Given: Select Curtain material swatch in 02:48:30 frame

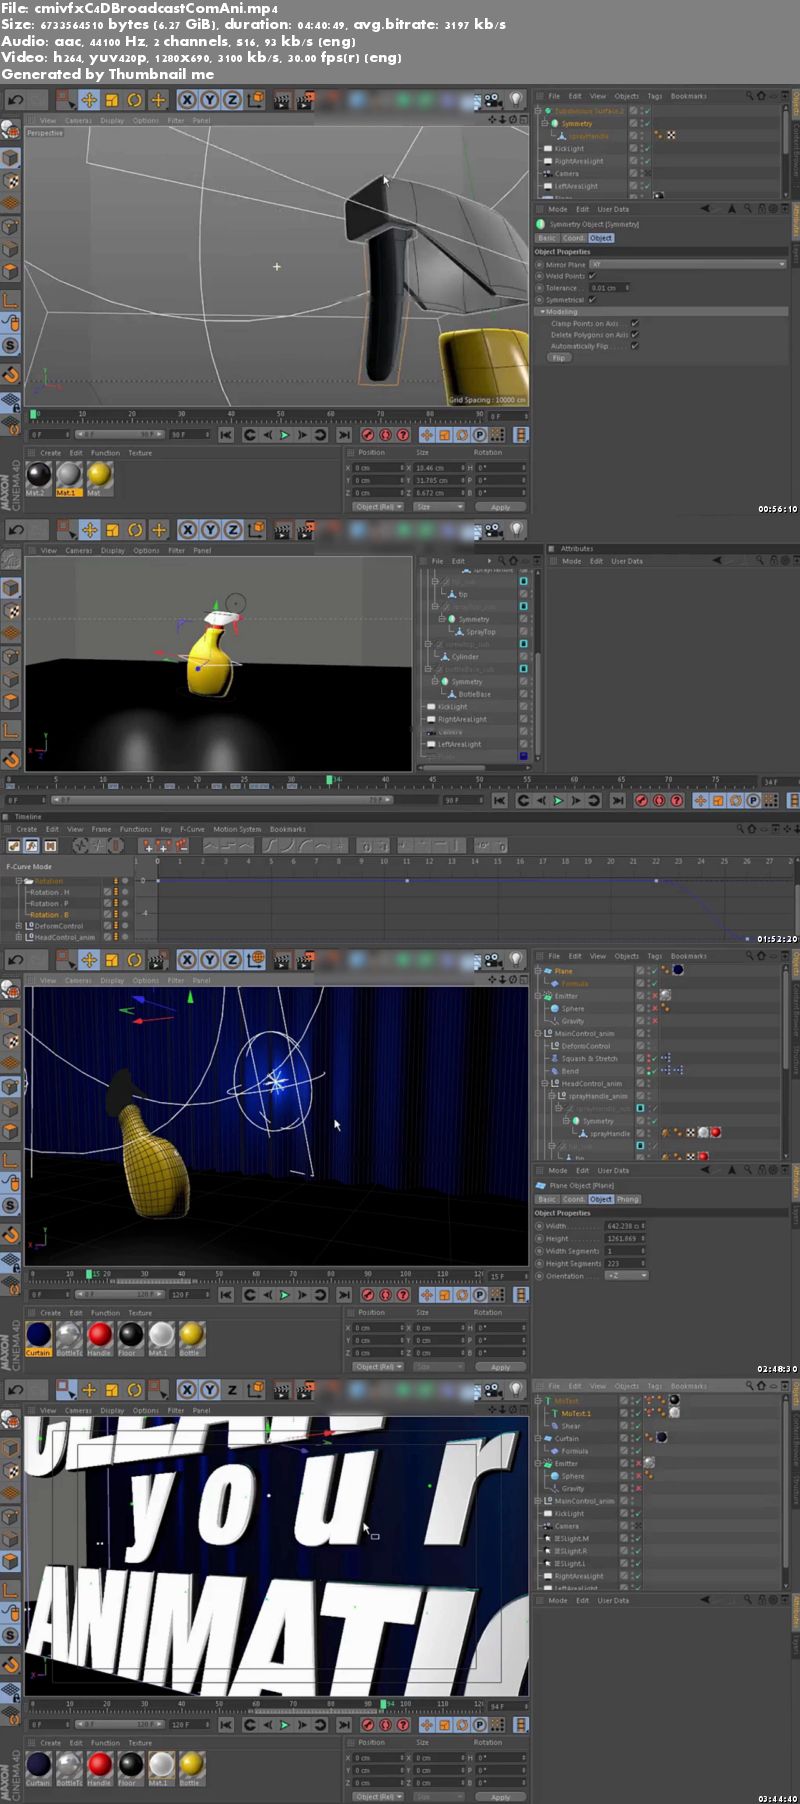Looking at the screenshot, I should pyautogui.click(x=38, y=1337).
